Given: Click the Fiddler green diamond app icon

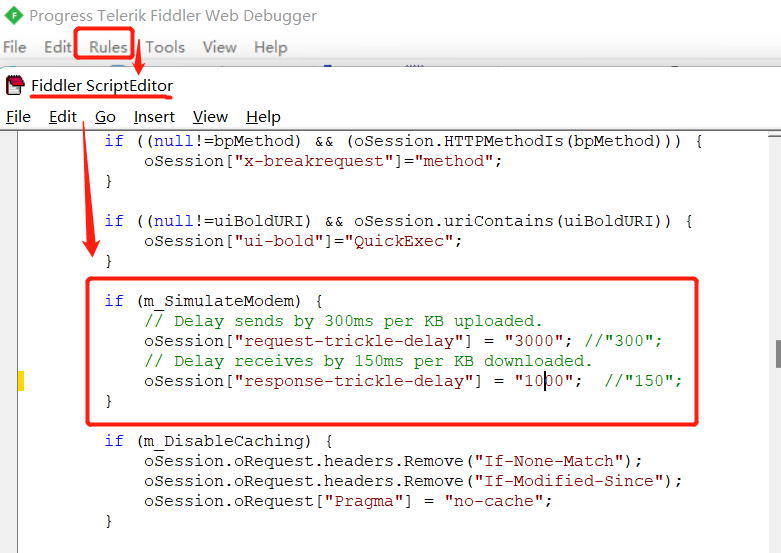Looking at the screenshot, I should [13, 15].
